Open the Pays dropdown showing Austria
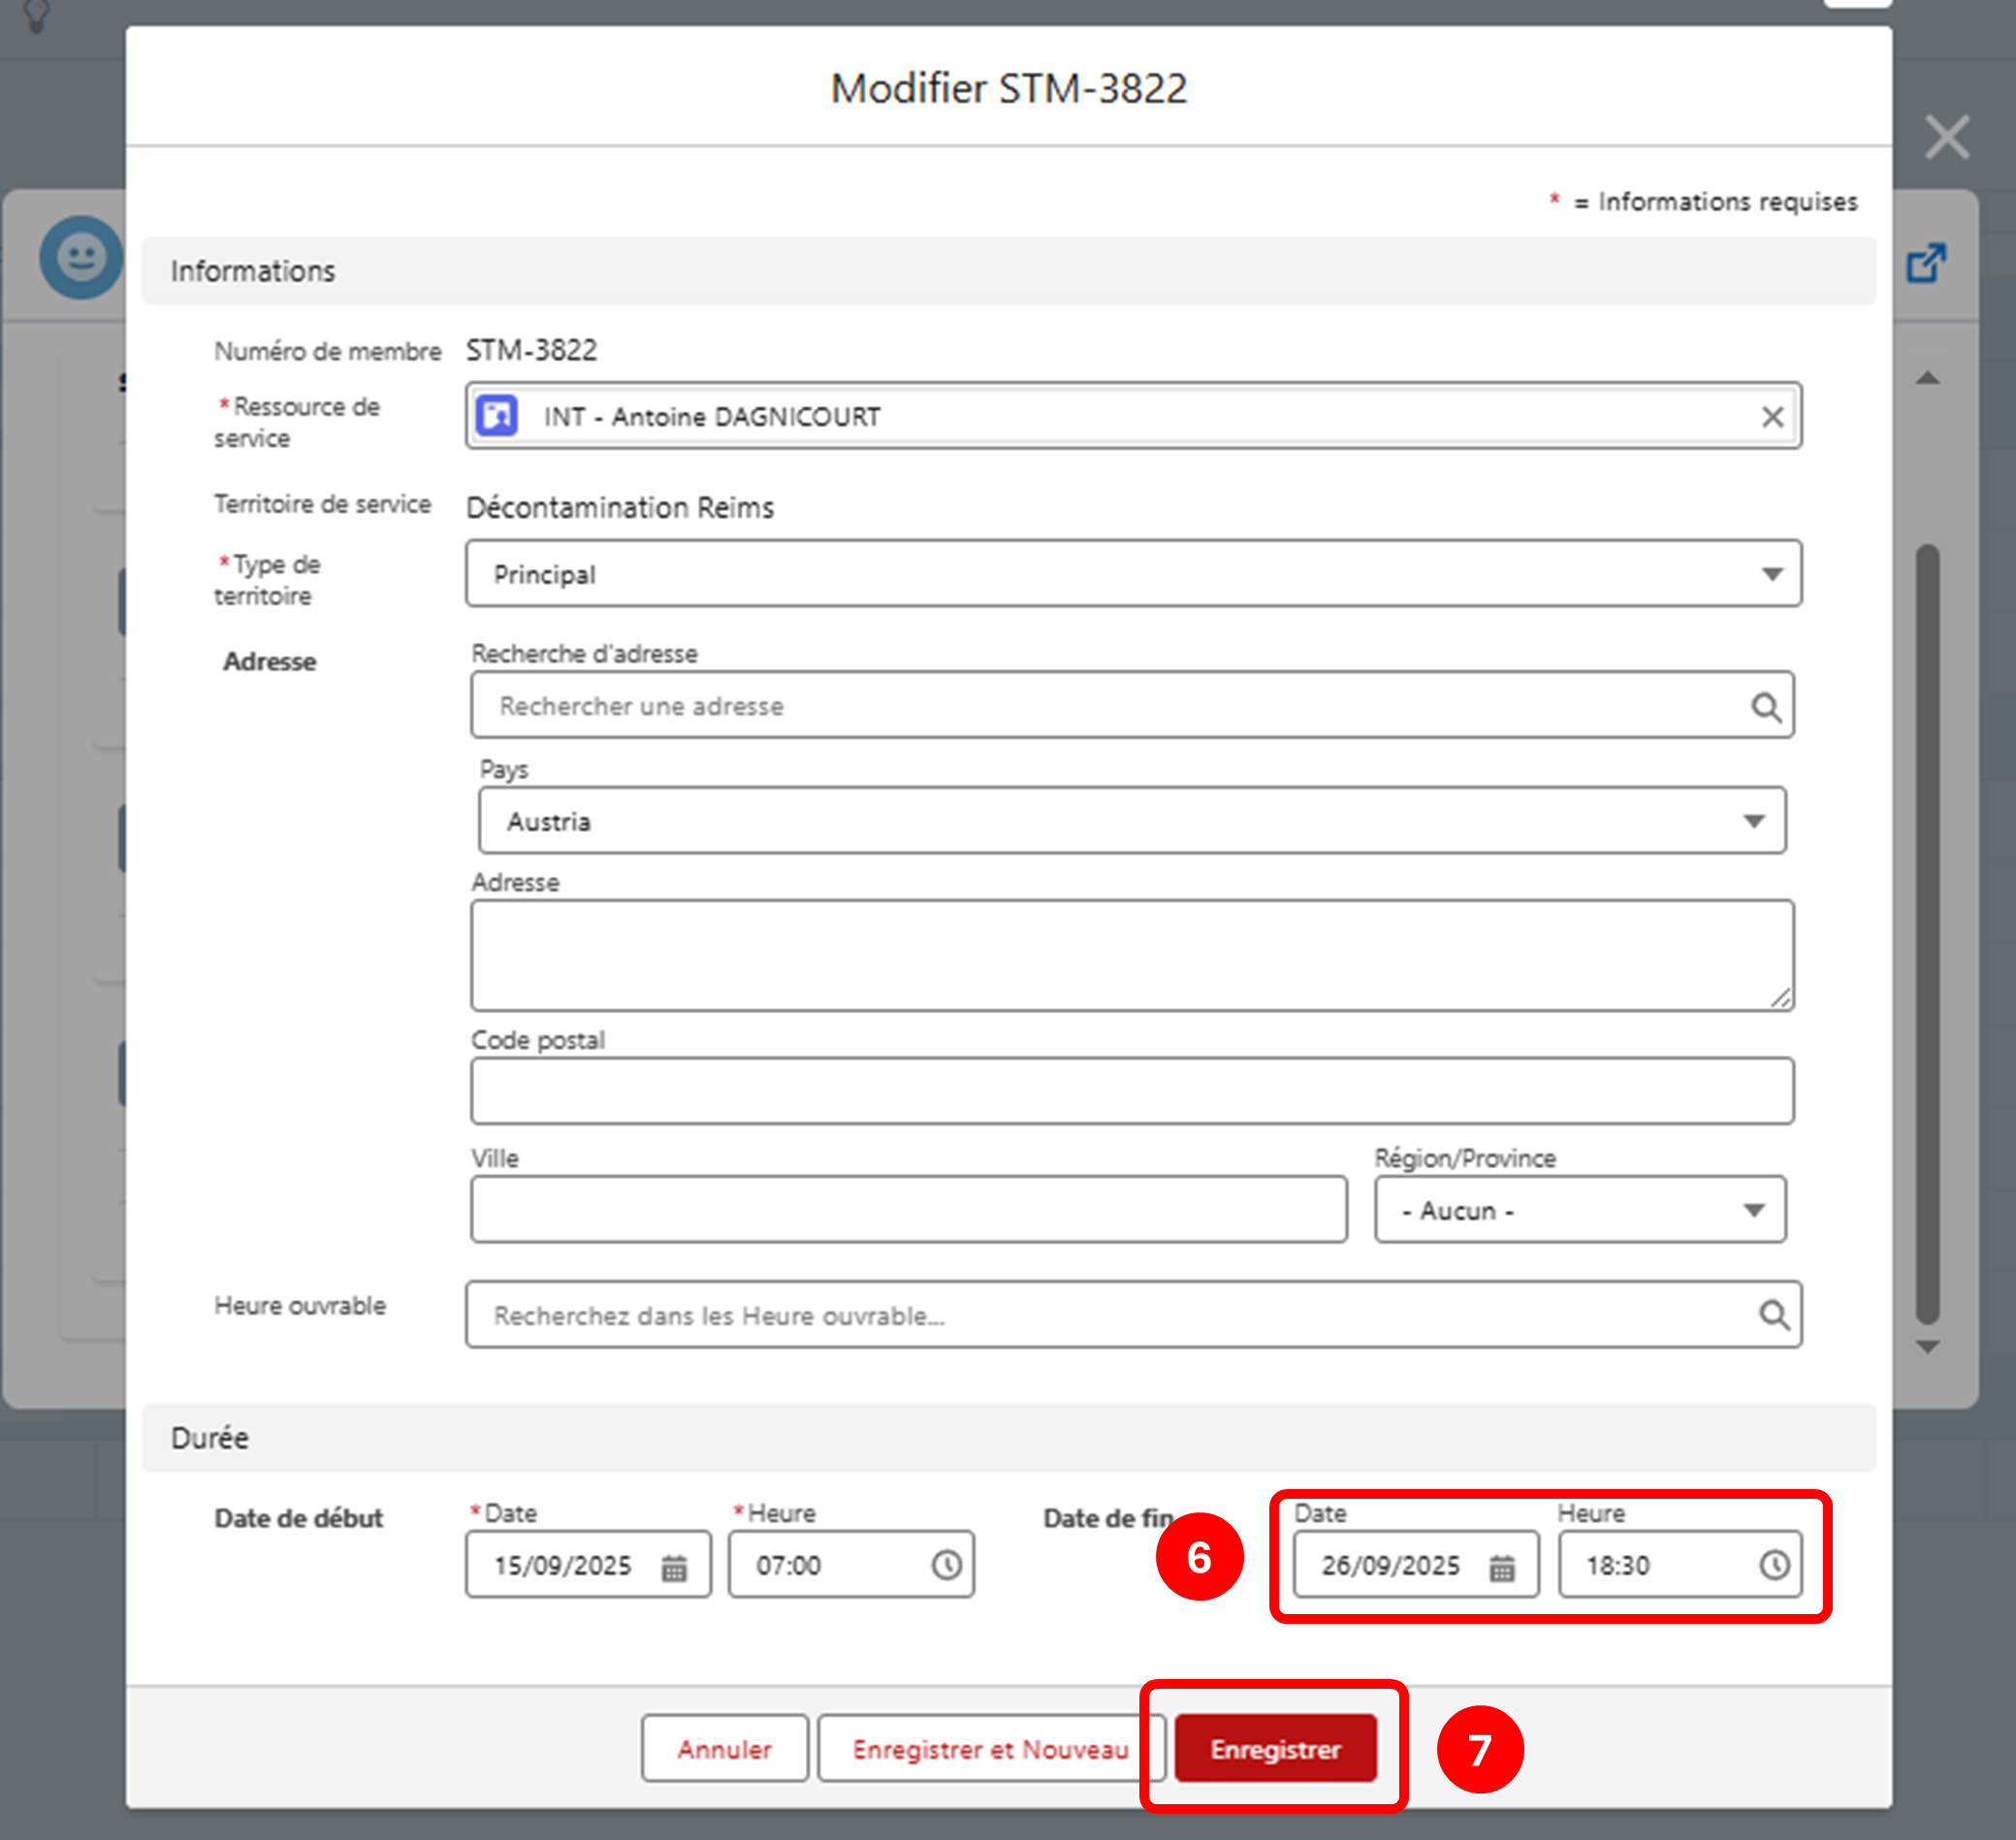This screenshot has width=2016, height=1840. coord(1132,821)
